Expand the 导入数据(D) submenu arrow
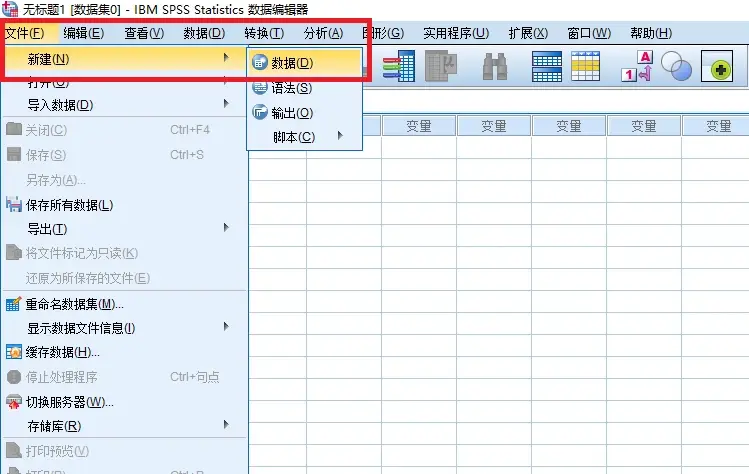Screen dimensions: 749x474 tap(226, 104)
